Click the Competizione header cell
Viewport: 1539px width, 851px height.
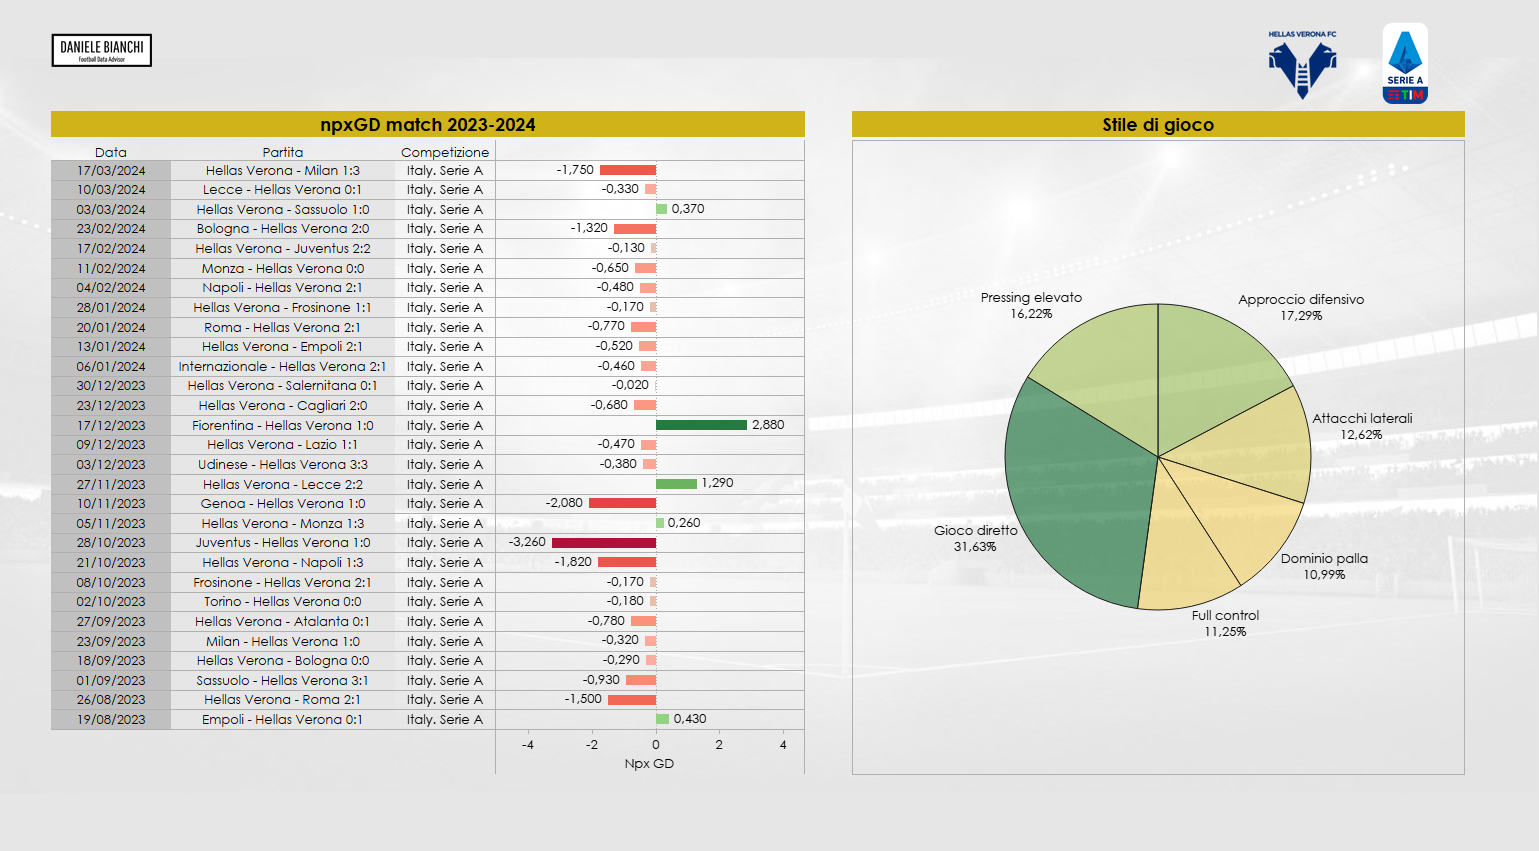445,152
